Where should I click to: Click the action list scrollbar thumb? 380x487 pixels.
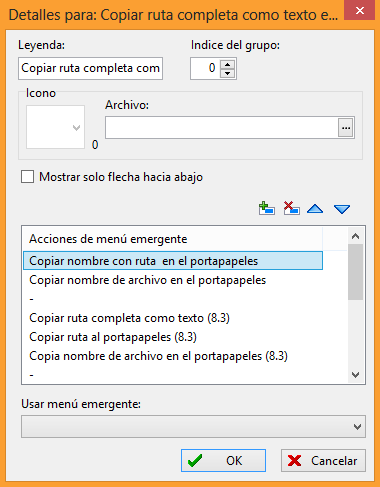click(355, 272)
